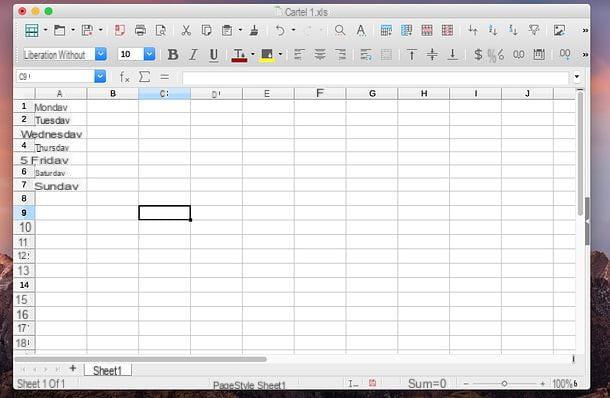Select cell containing Wednesday
The width and height of the screenshot is (610, 398).
61,133
